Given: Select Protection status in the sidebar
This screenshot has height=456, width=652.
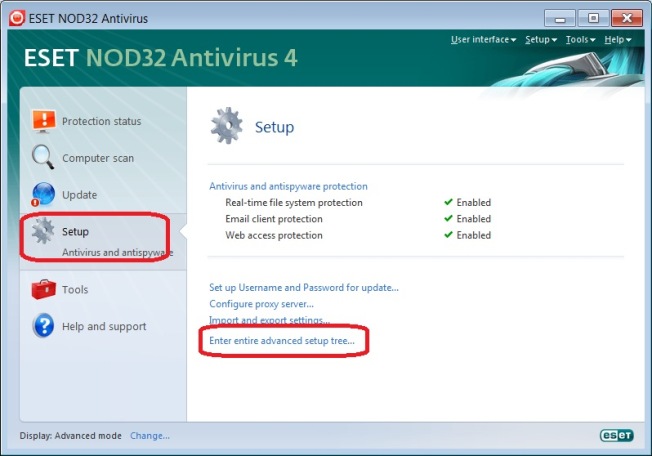Looking at the screenshot, I should point(101,121).
